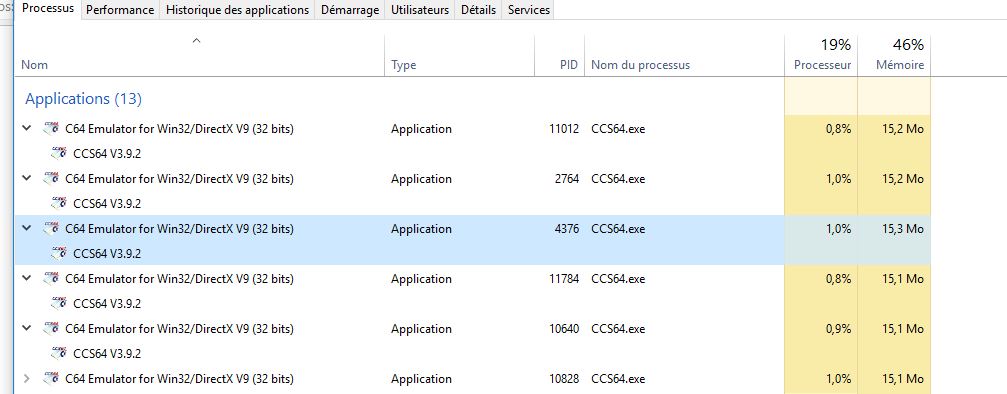Click the C64 Emulator icon for PID 10828

pyautogui.click(x=51, y=379)
